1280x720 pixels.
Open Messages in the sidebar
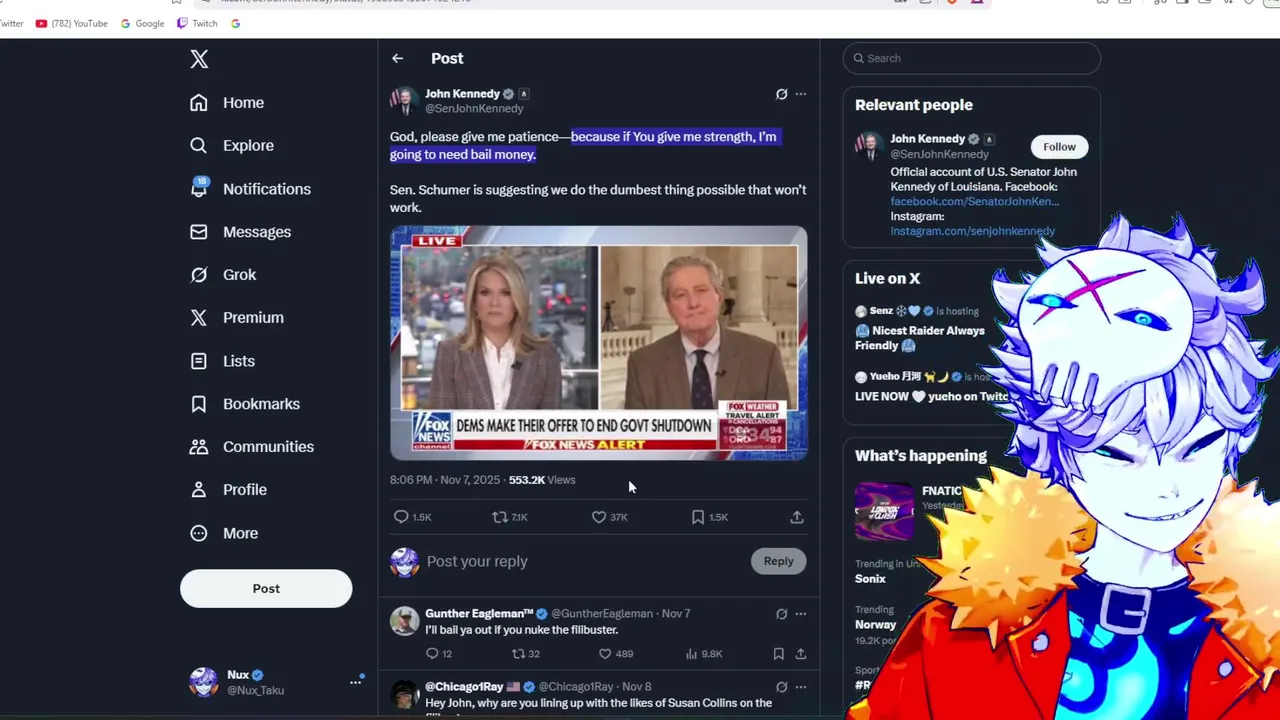click(240, 231)
